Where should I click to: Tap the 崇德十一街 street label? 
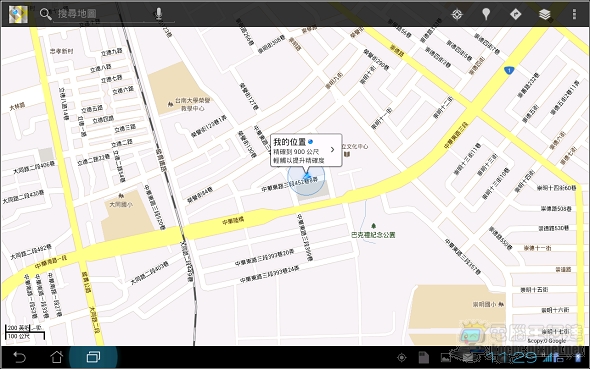pos(537,248)
